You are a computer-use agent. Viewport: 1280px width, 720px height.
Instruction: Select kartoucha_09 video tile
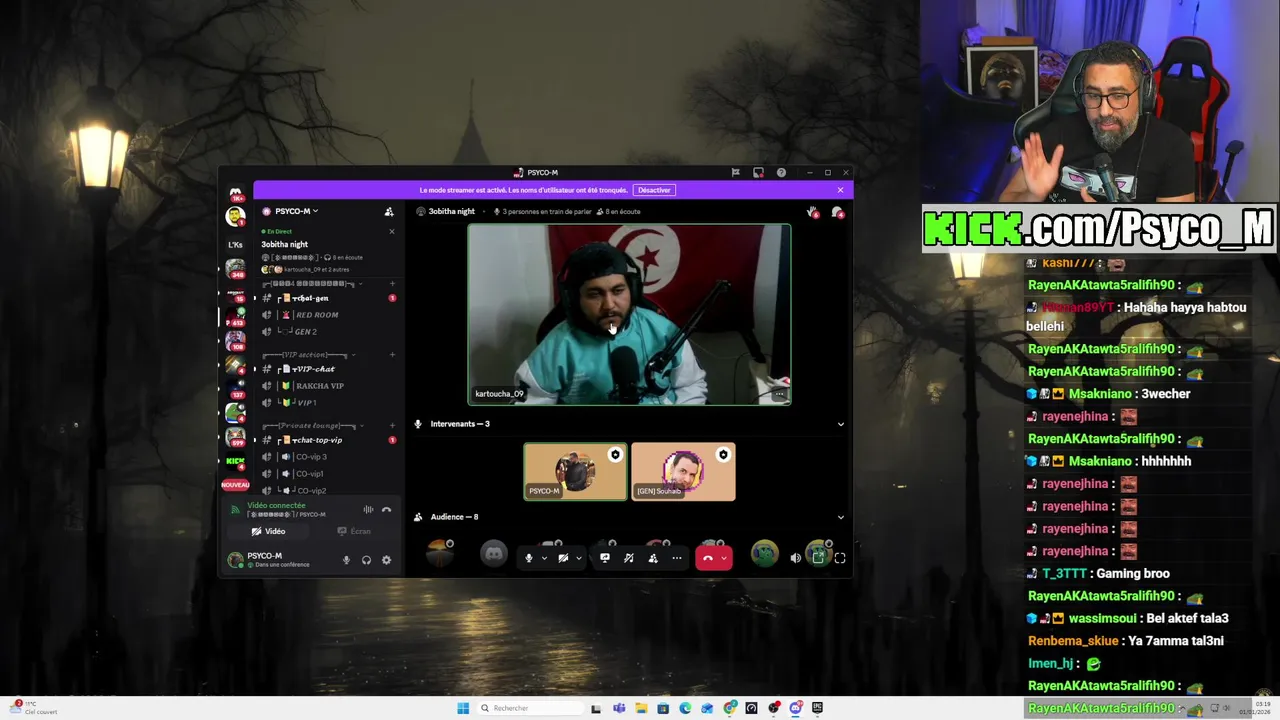(x=629, y=314)
